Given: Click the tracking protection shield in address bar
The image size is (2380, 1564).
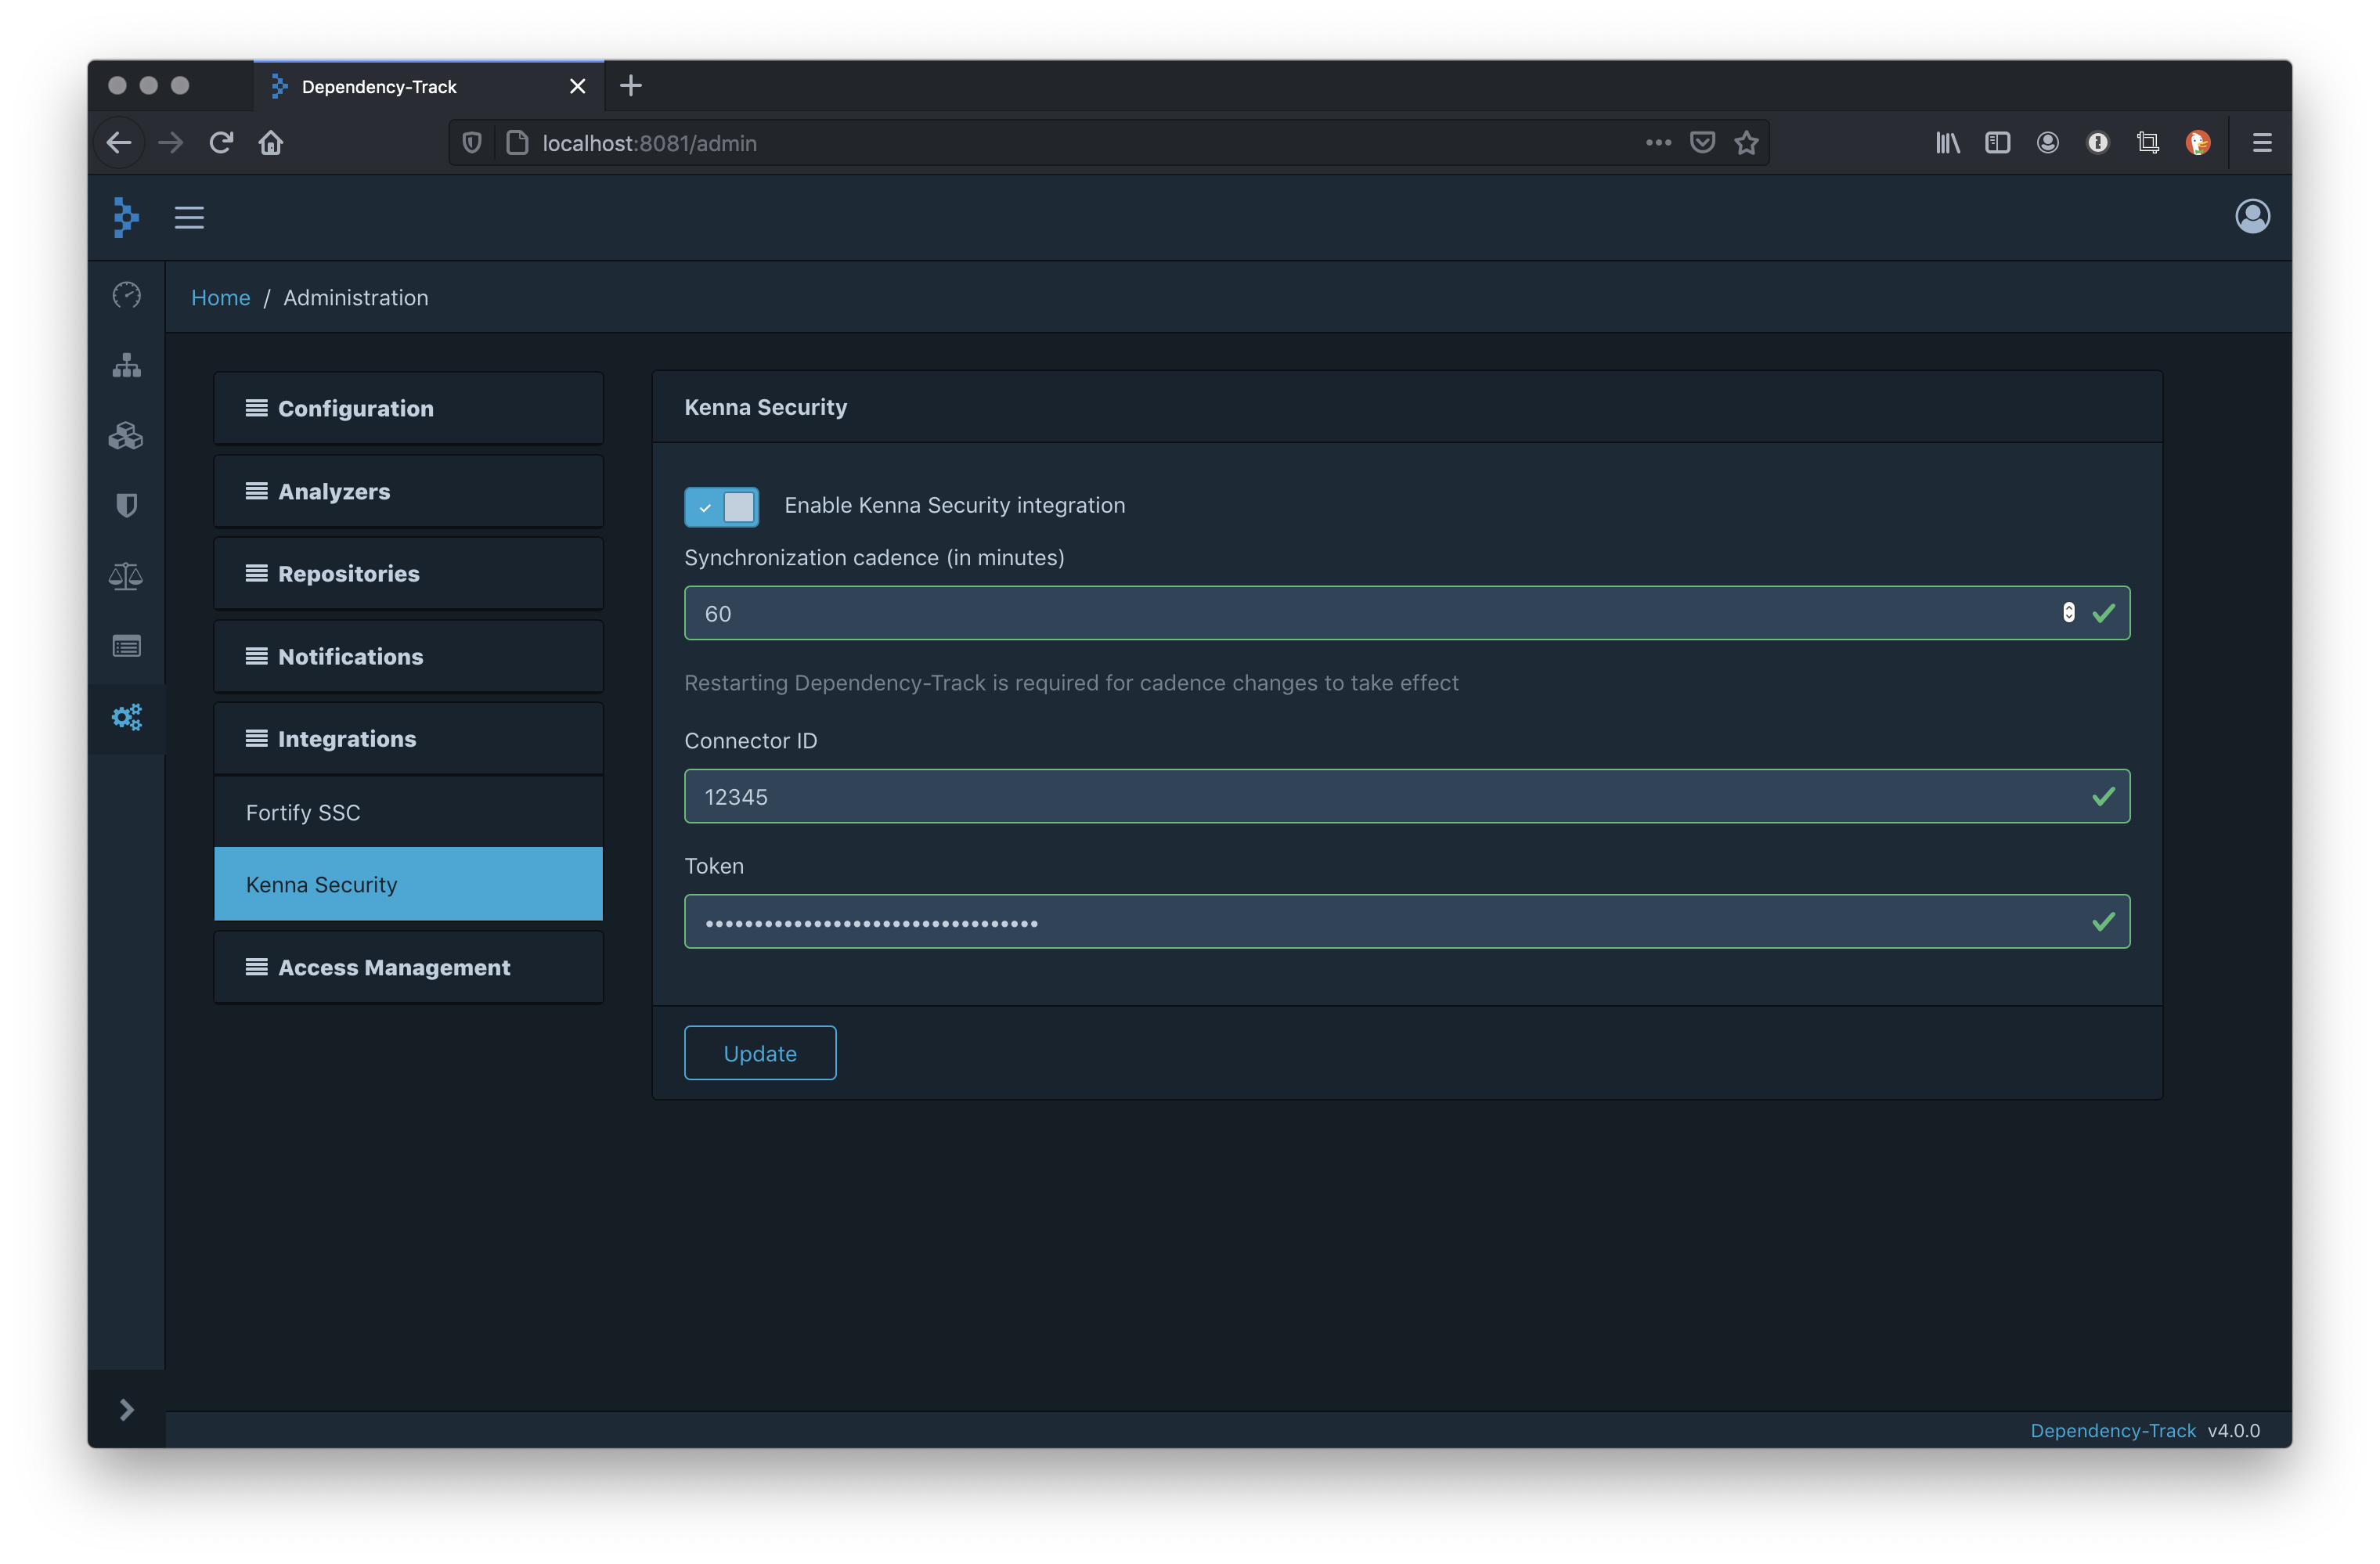Looking at the screenshot, I should point(472,143).
